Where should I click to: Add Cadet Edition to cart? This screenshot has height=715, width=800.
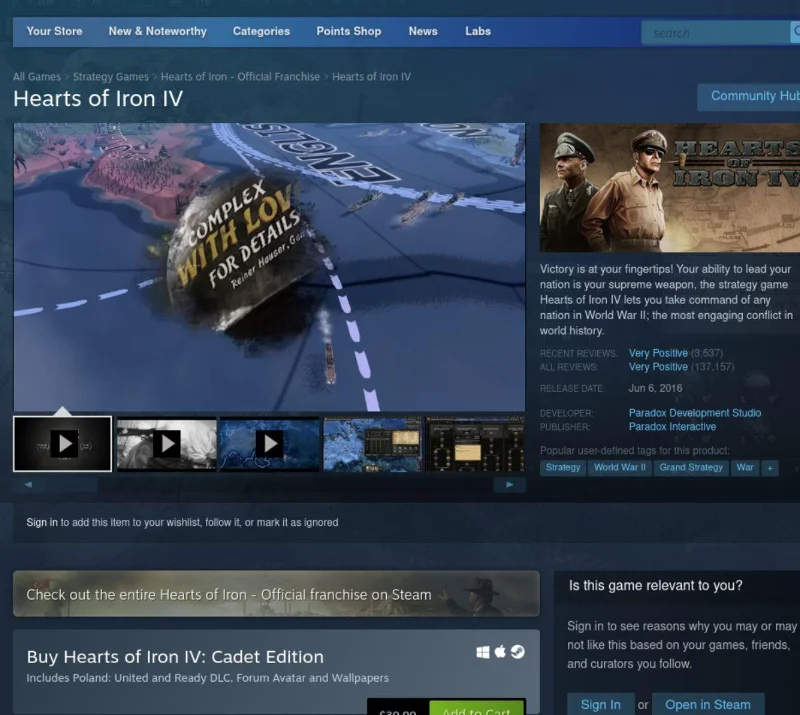(x=477, y=708)
